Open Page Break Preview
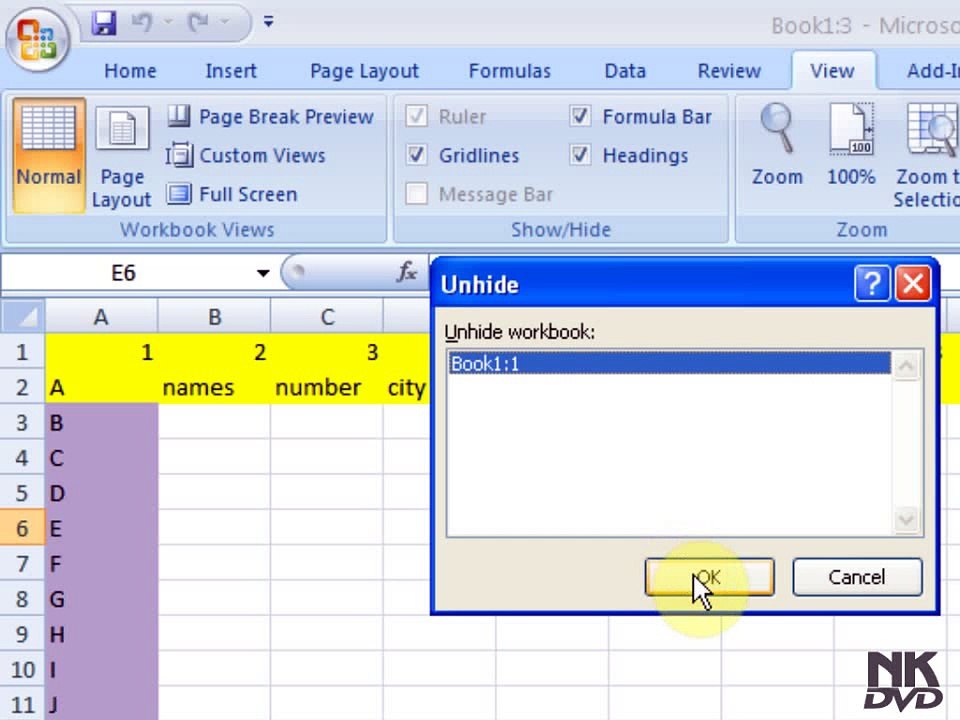 pyautogui.click(x=270, y=116)
